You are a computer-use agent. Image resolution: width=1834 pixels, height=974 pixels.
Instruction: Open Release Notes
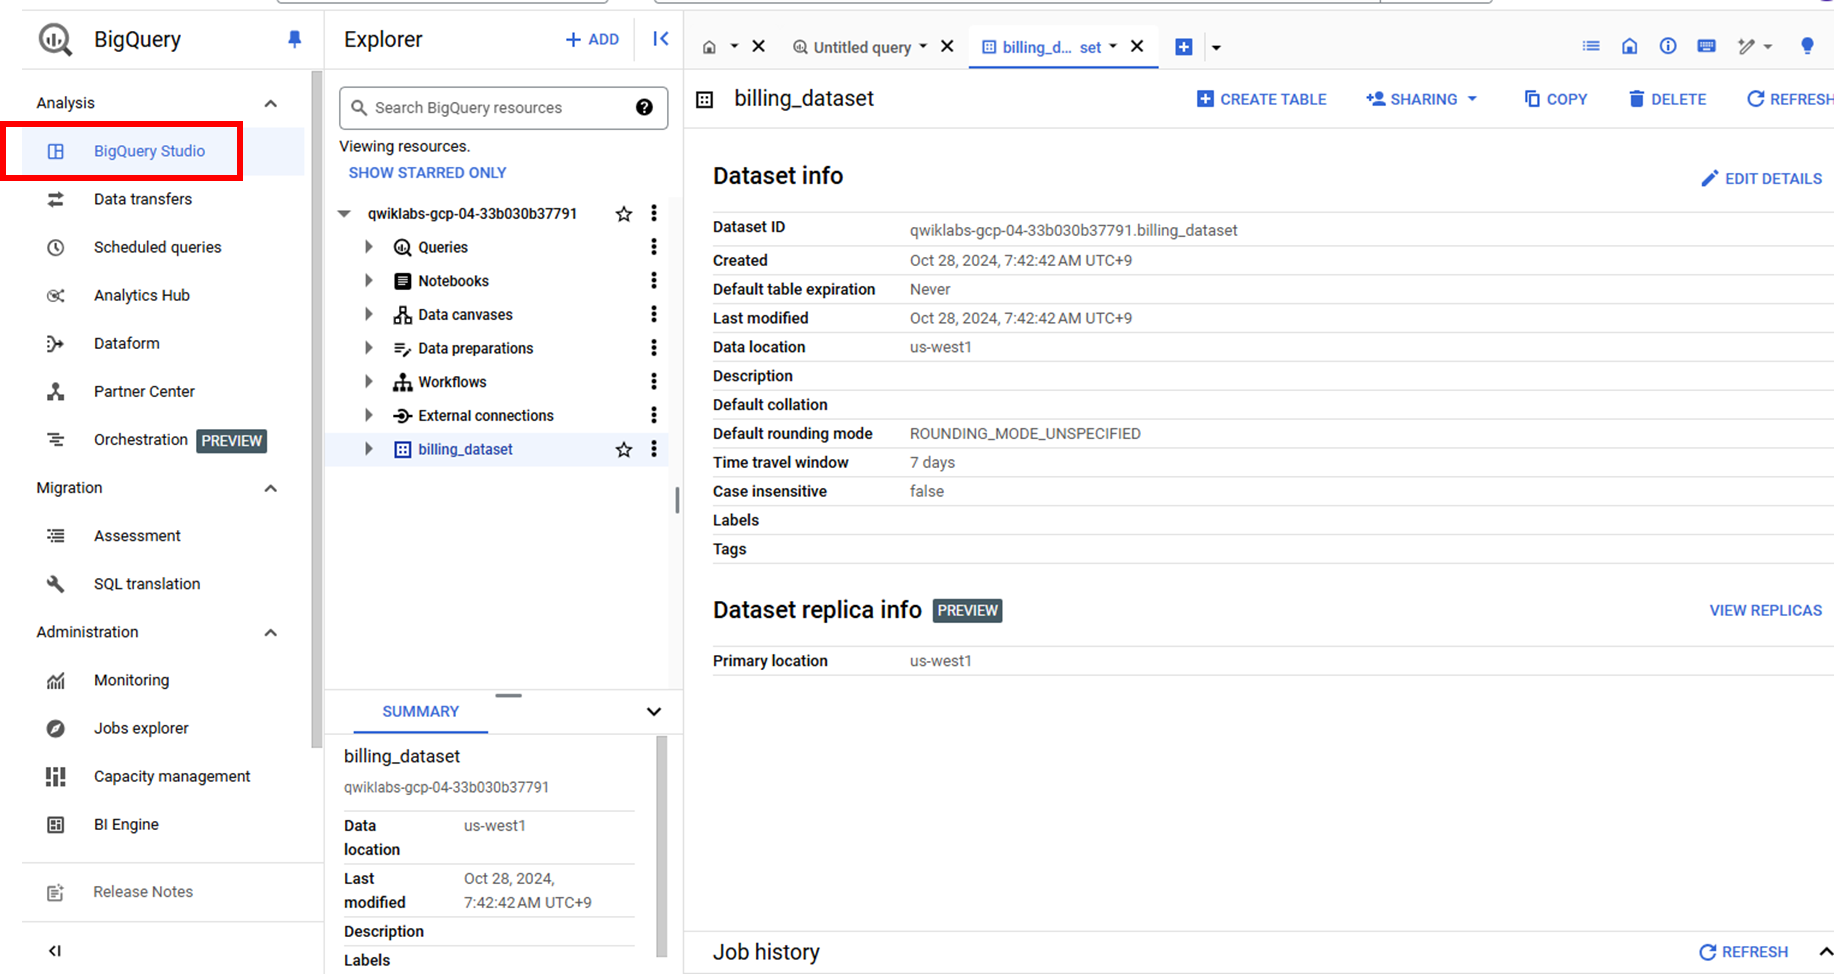[x=143, y=892]
